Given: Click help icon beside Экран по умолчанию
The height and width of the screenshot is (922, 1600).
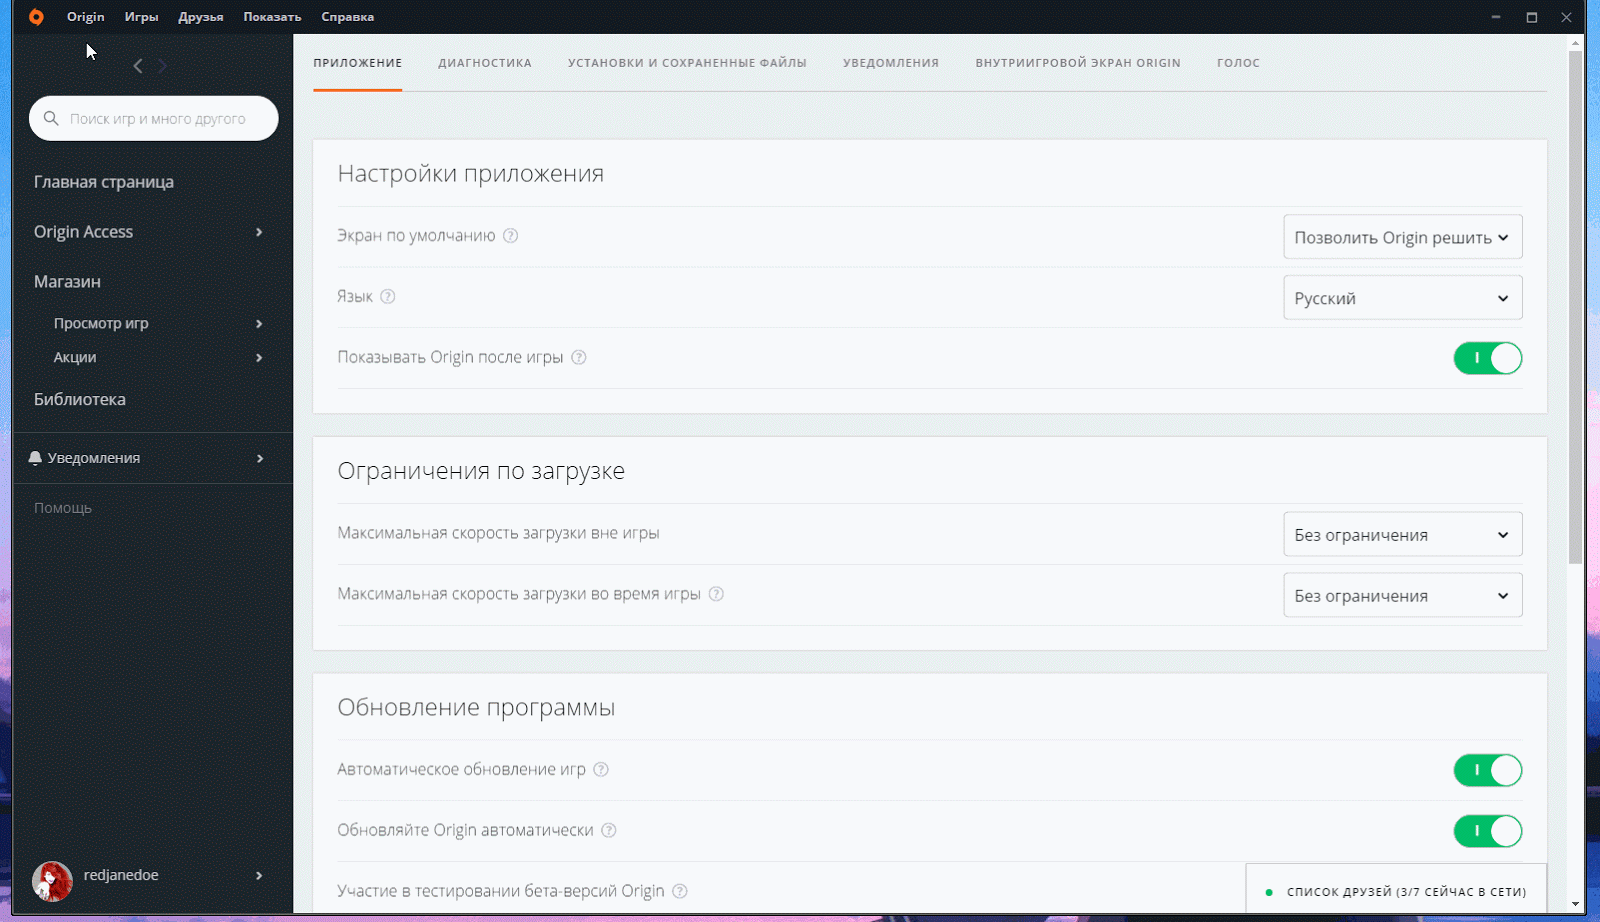Looking at the screenshot, I should (511, 235).
